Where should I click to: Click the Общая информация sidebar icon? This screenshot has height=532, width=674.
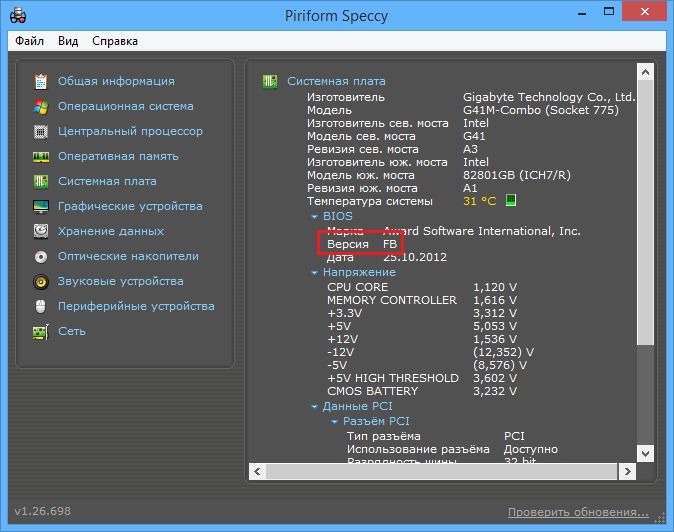point(41,81)
